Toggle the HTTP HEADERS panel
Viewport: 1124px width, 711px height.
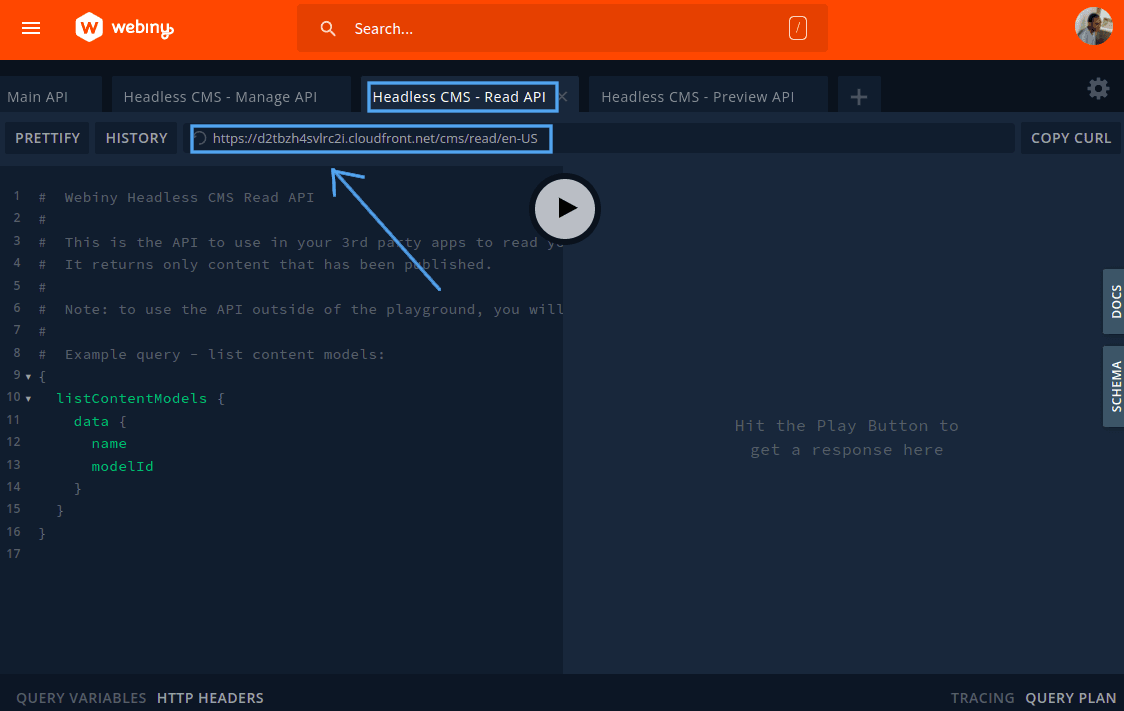click(x=210, y=697)
